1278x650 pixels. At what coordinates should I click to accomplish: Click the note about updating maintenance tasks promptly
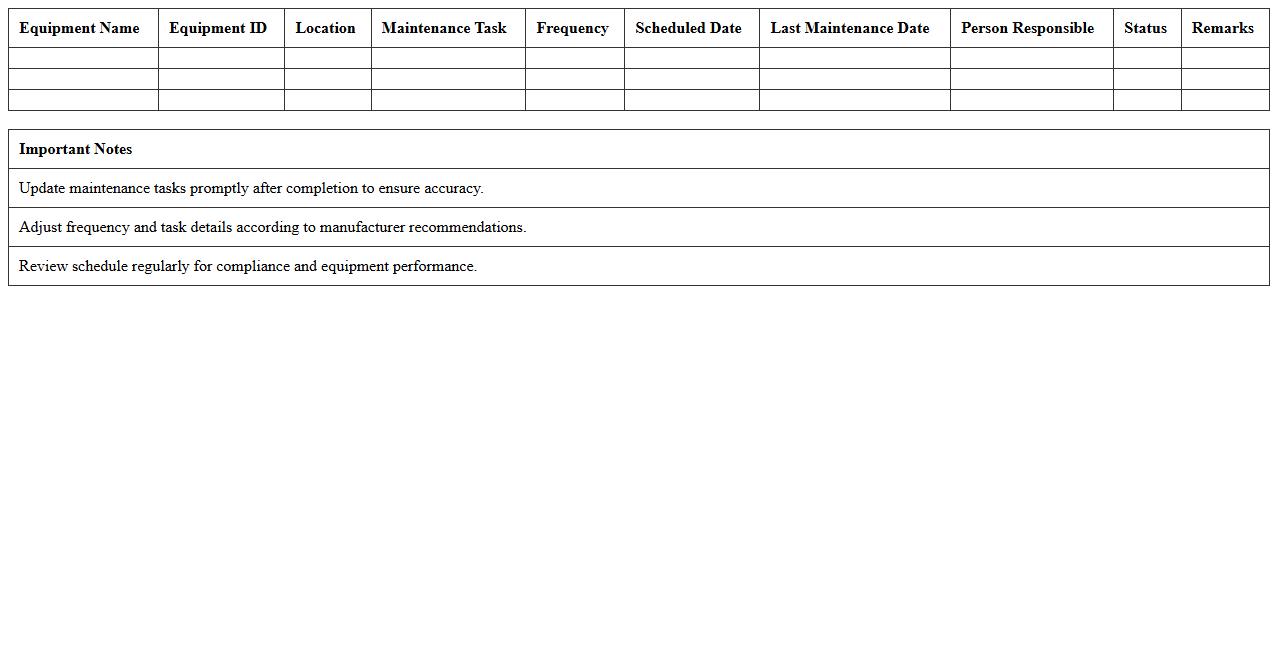coord(251,188)
